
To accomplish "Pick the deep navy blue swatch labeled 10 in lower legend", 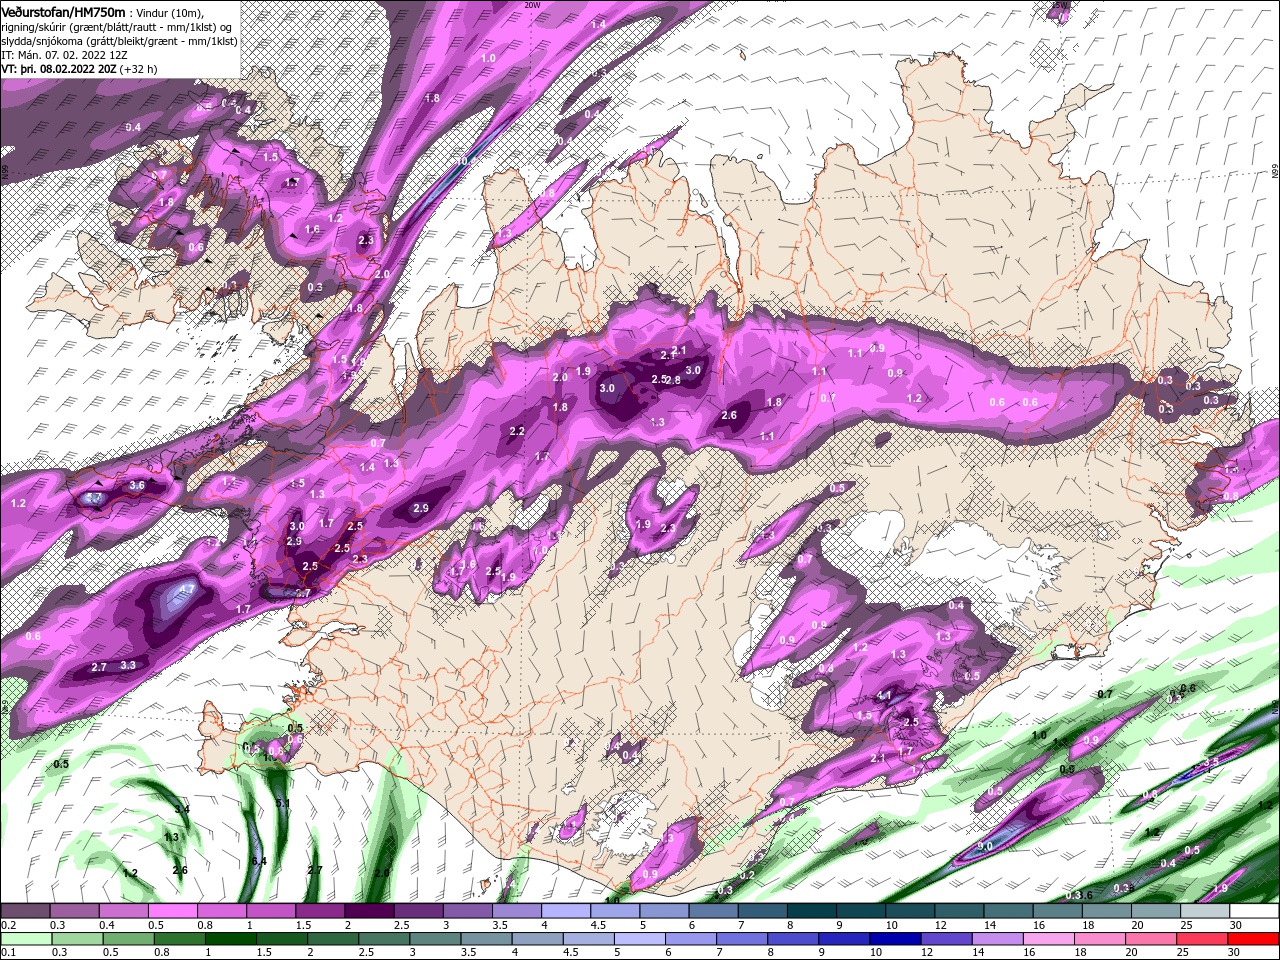I will [x=896, y=939].
